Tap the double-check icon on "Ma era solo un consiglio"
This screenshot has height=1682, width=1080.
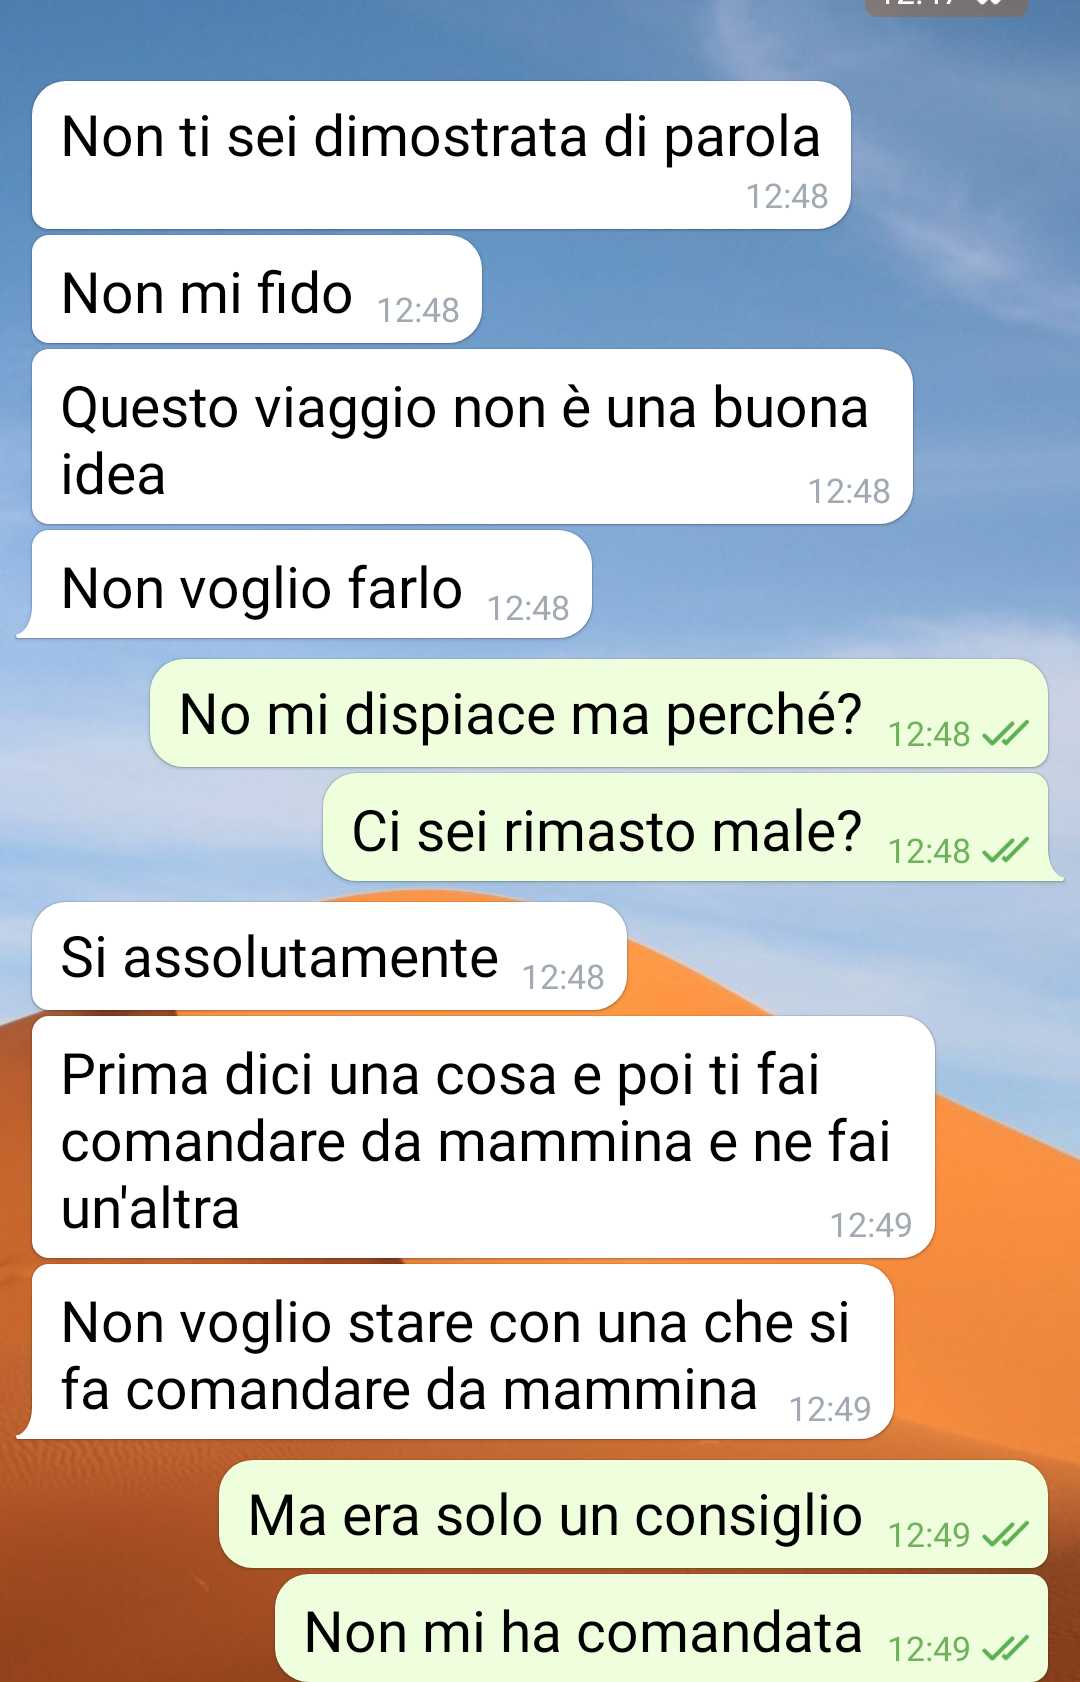coord(1004,1534)
